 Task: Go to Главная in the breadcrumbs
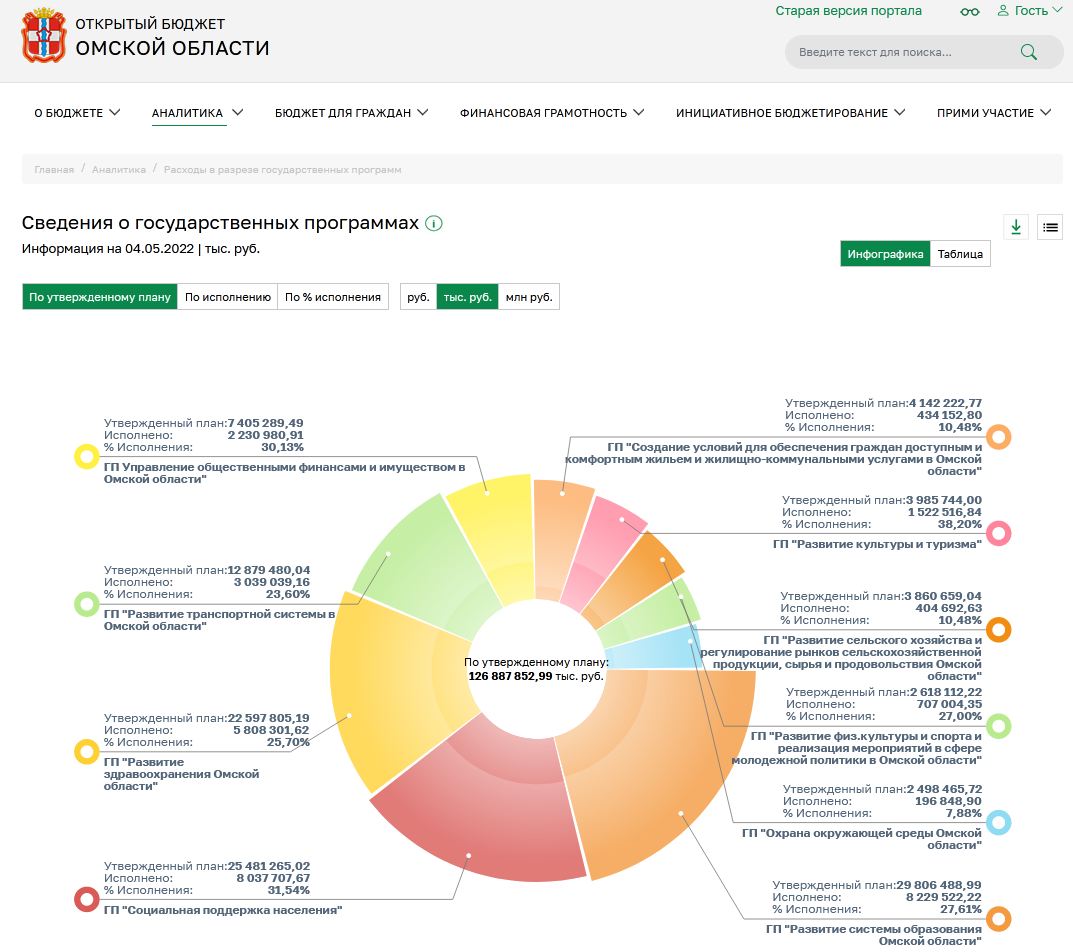[x=54, y=170]
